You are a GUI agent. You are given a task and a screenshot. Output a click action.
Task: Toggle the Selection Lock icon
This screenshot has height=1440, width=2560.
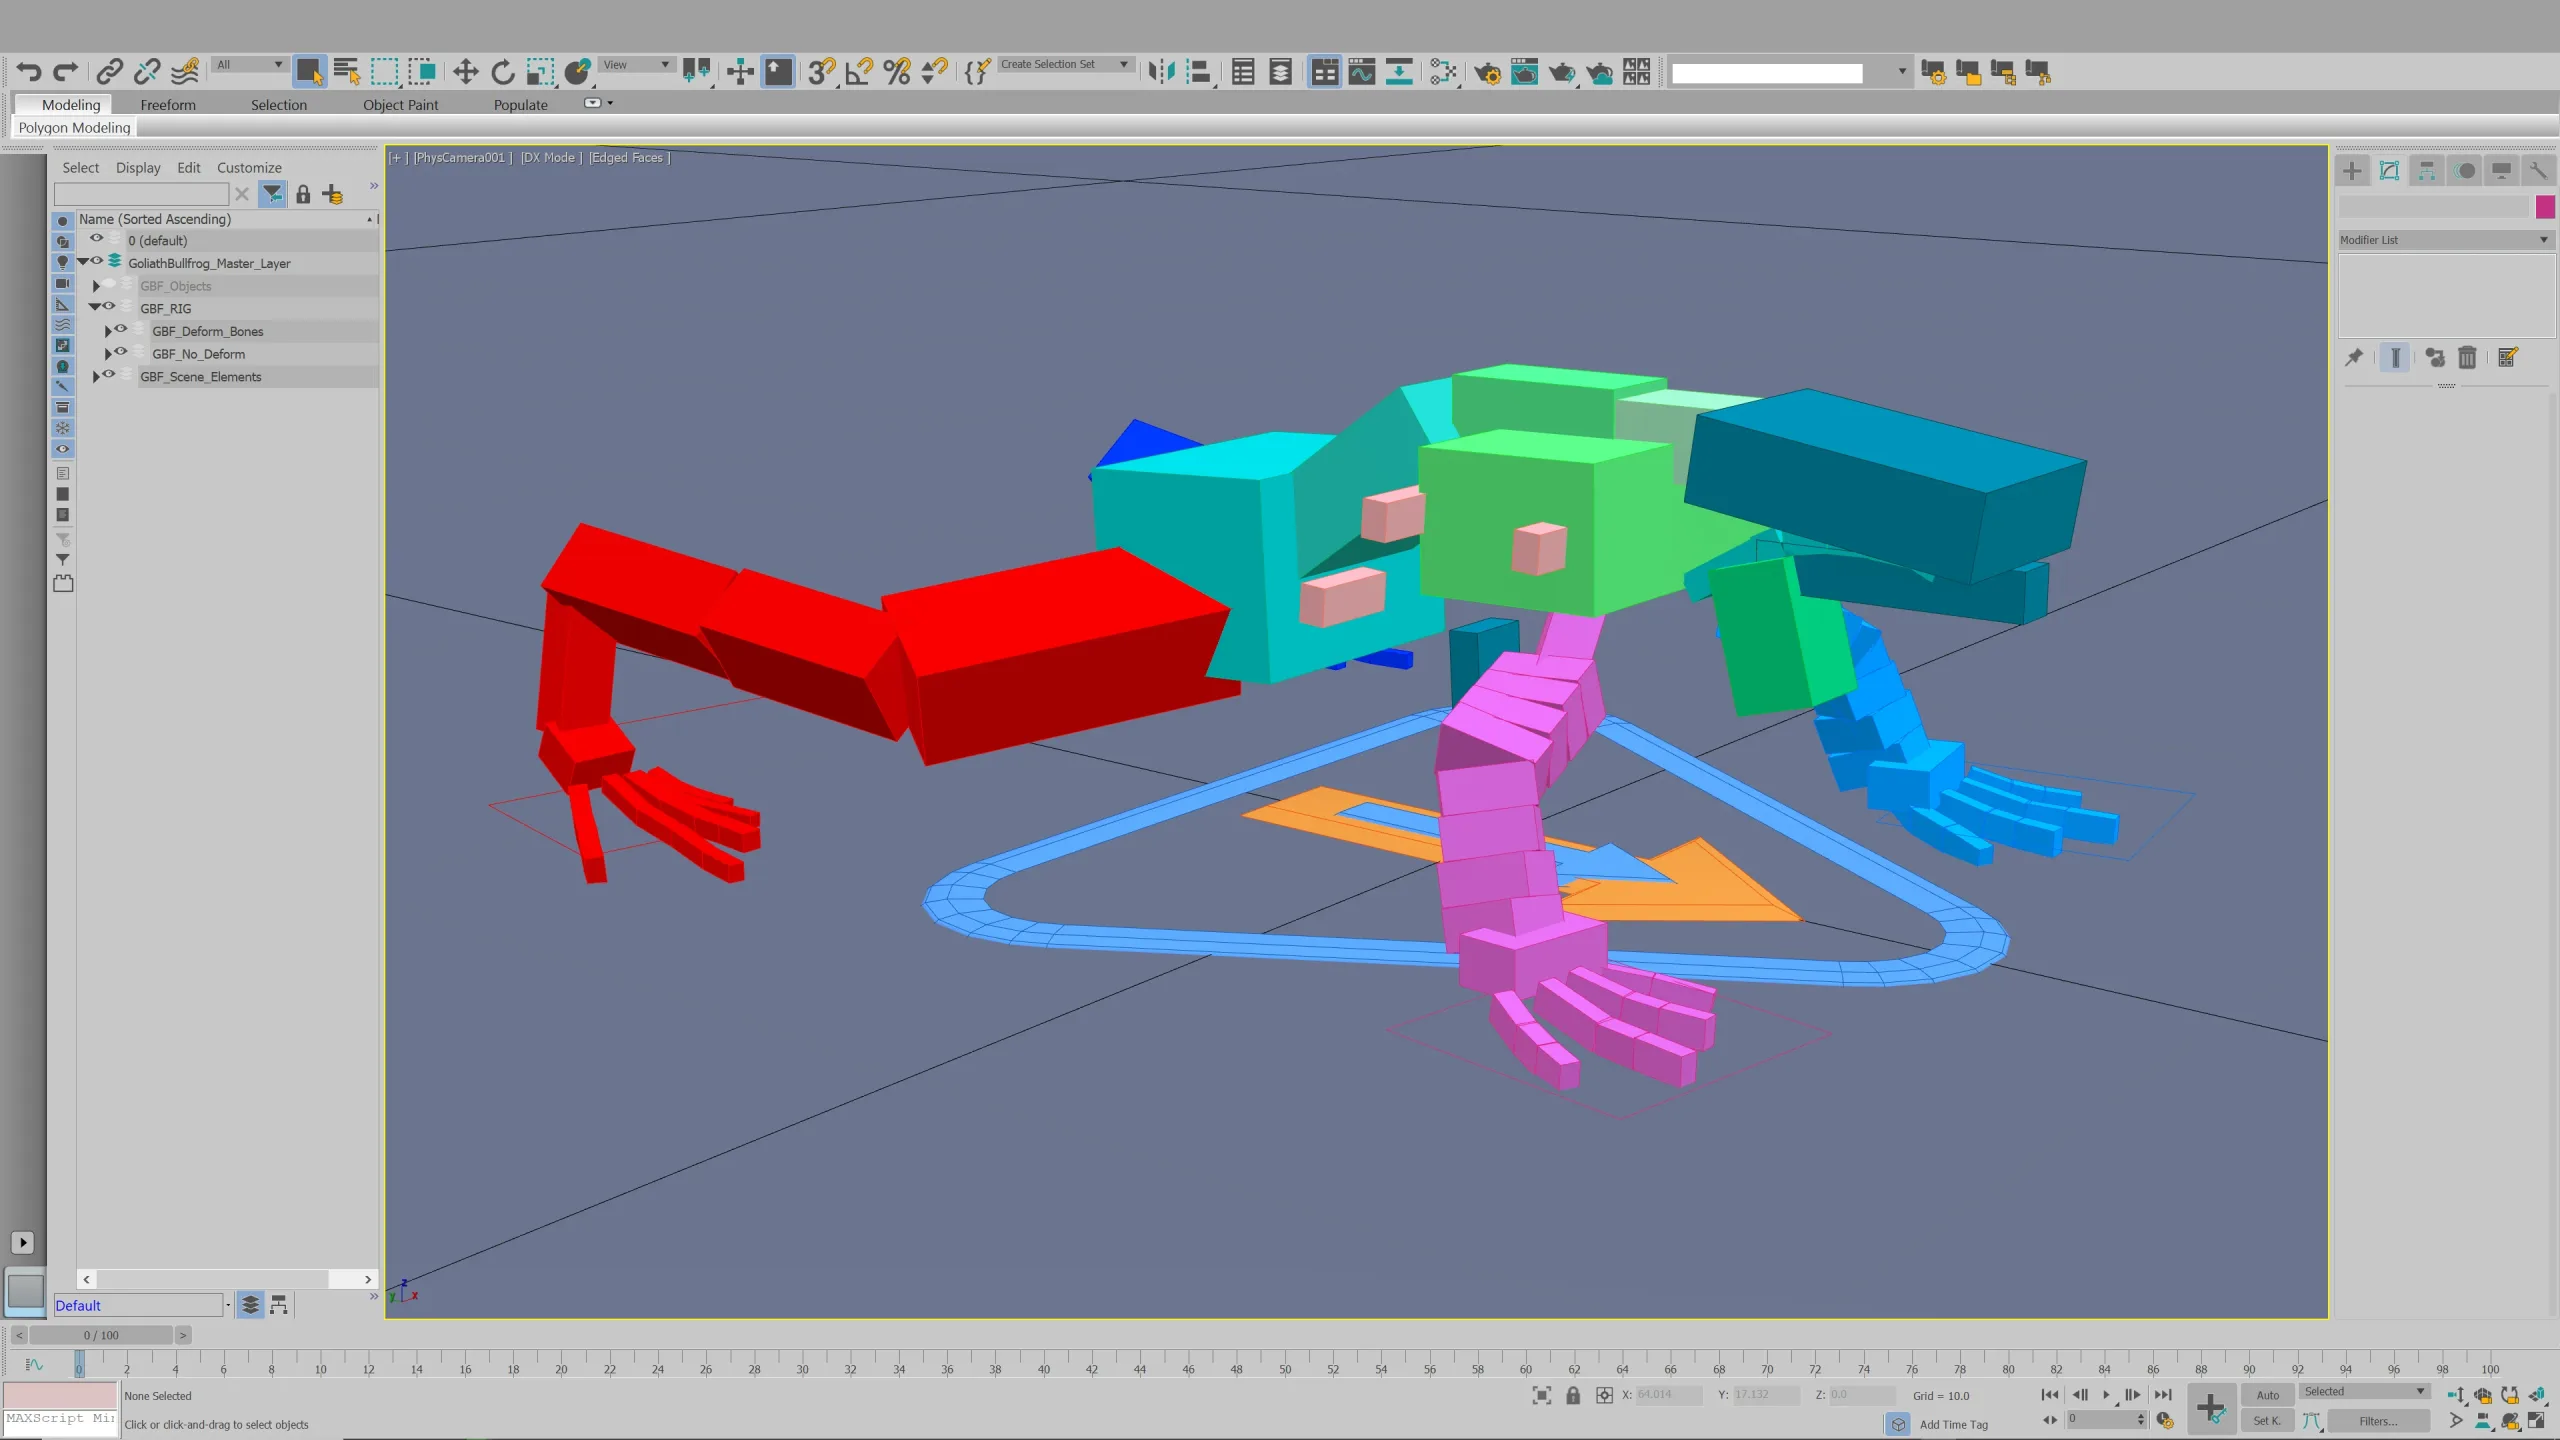click(1573, 1395)
